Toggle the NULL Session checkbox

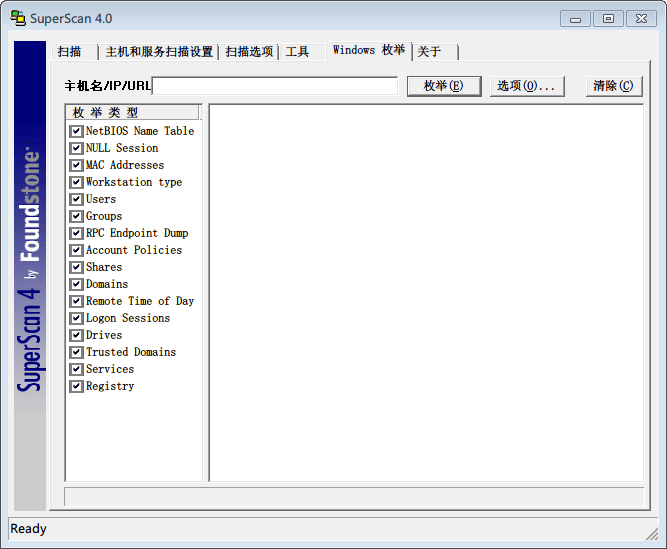(76, 148)
